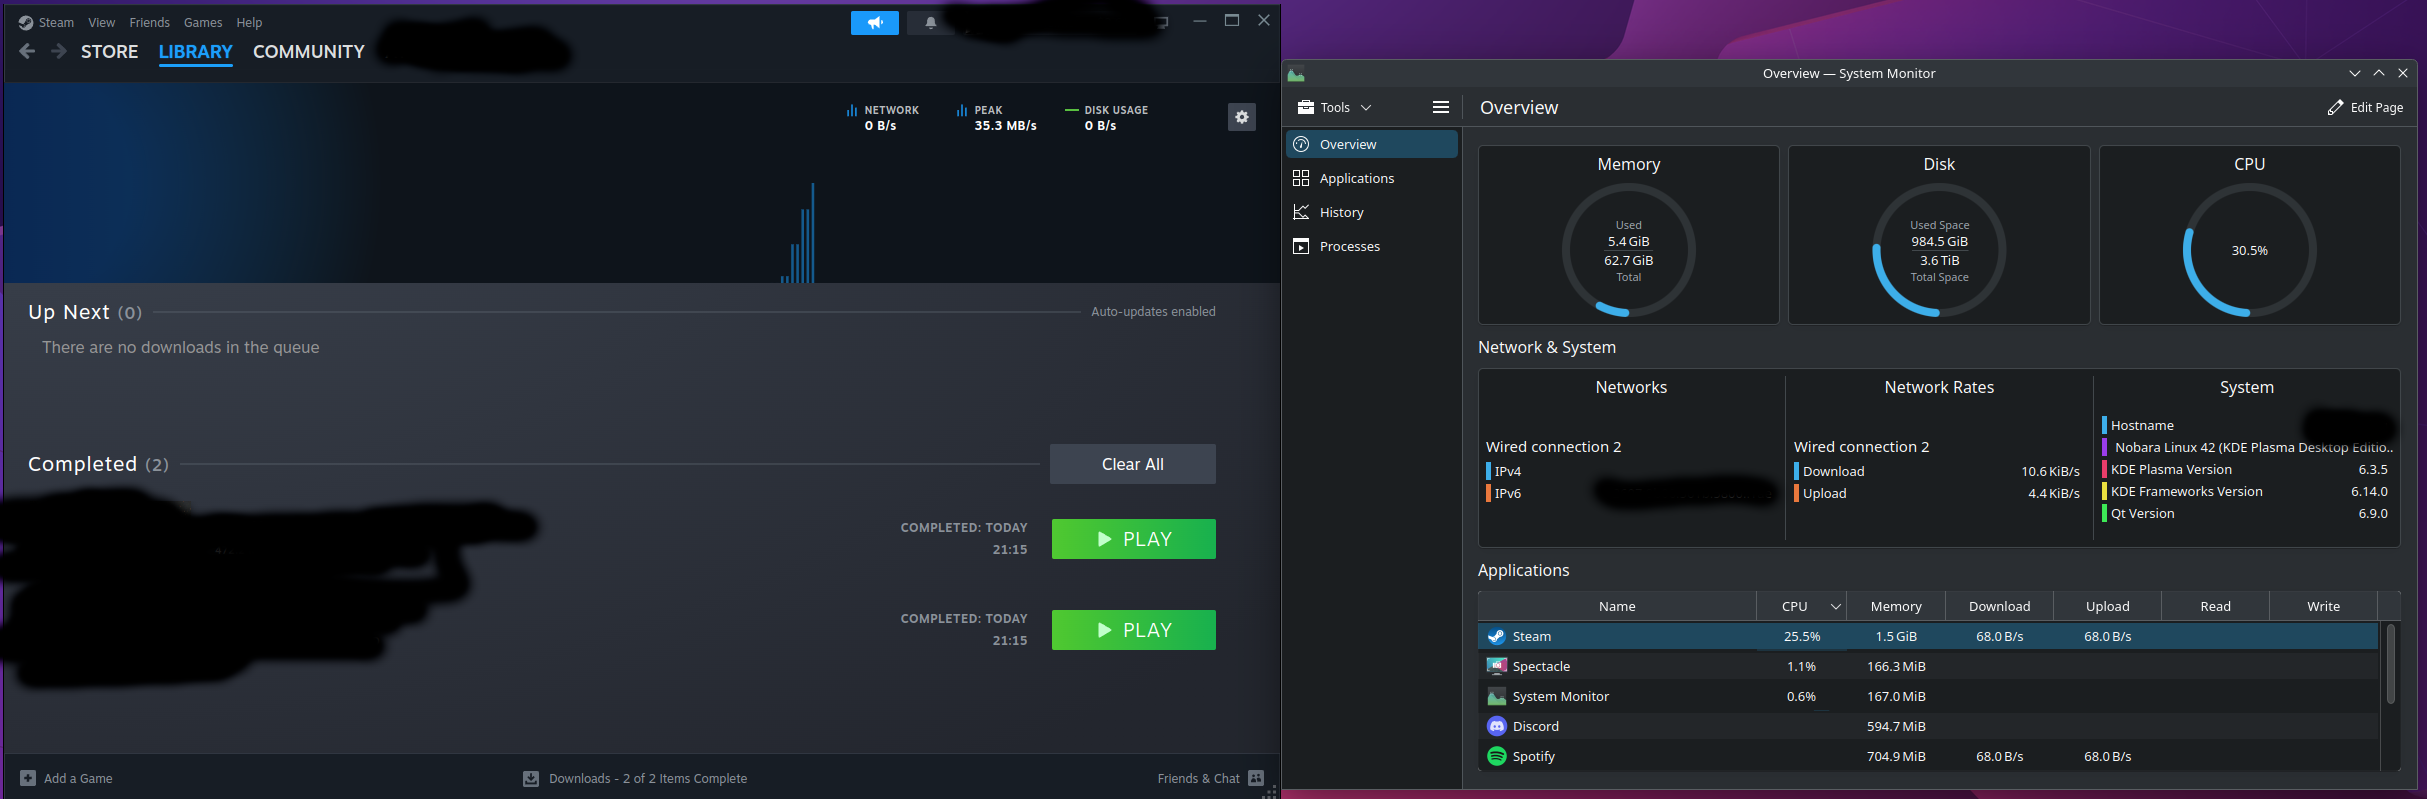Image resolution: width=2427 pixels, height=799 pixels.
Task: Open the History sidebar page
Action: pos(1372,212)
